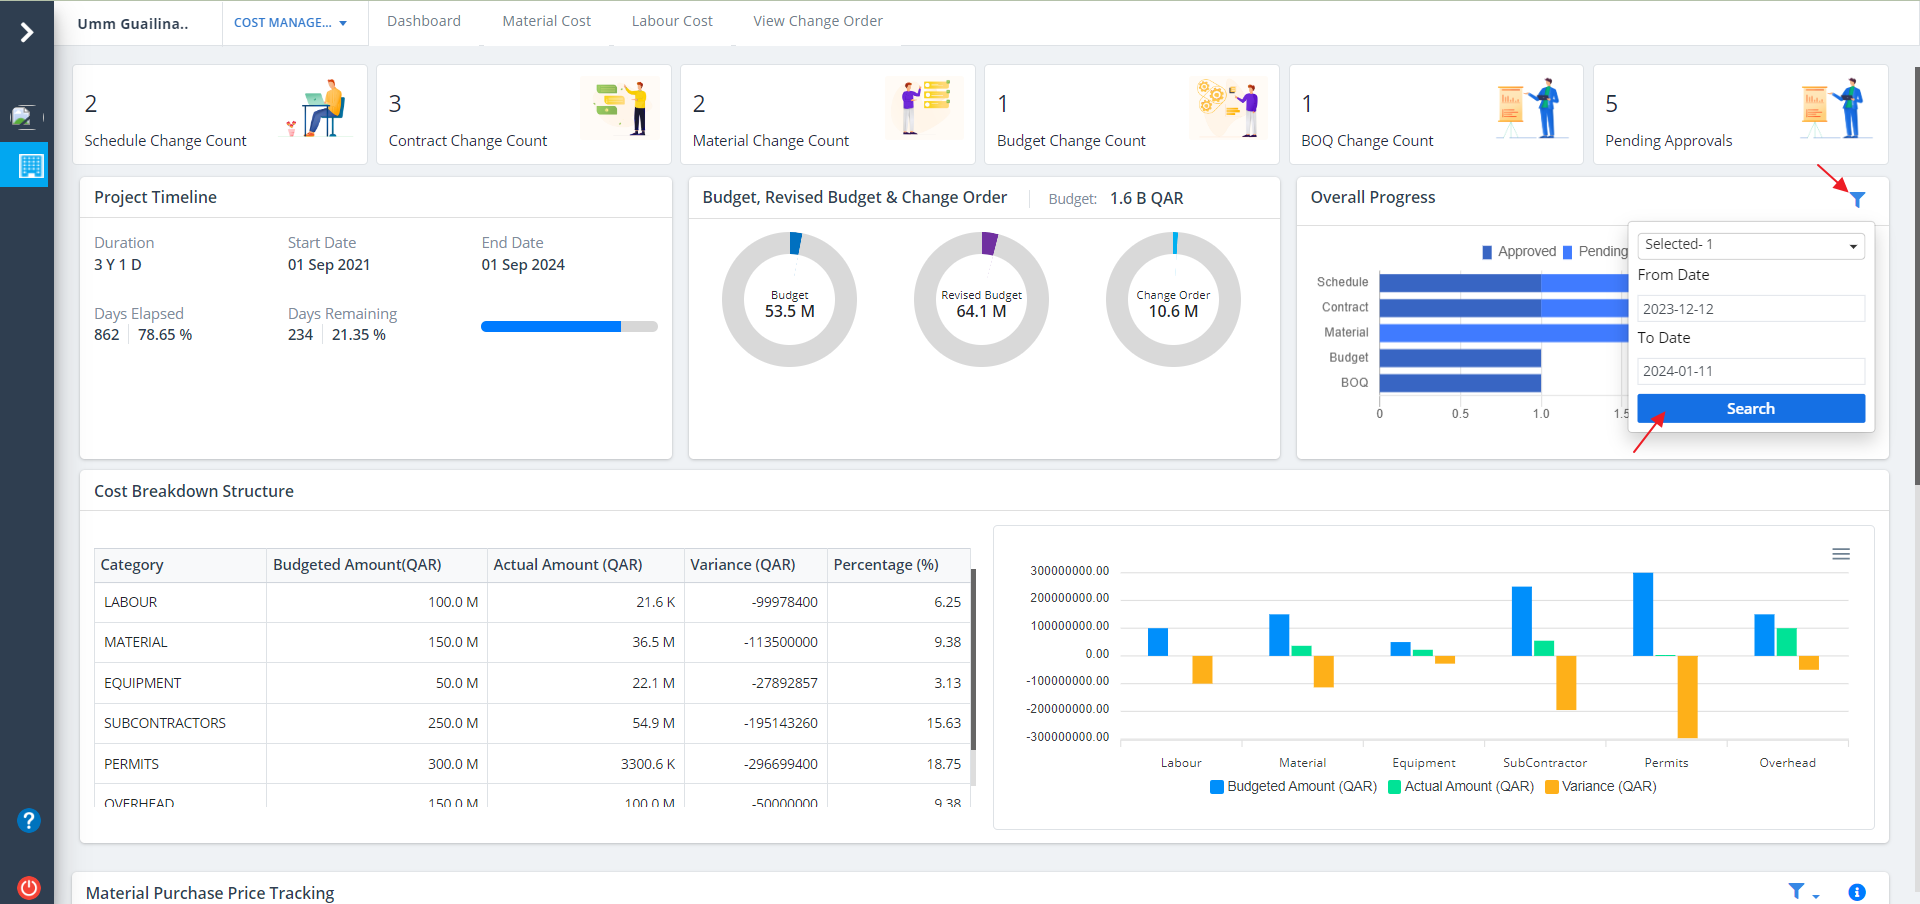The image size is (1920, 904).
Task: Toggle Variance (QAR) legend series
Action: (x=1601, y=787)
